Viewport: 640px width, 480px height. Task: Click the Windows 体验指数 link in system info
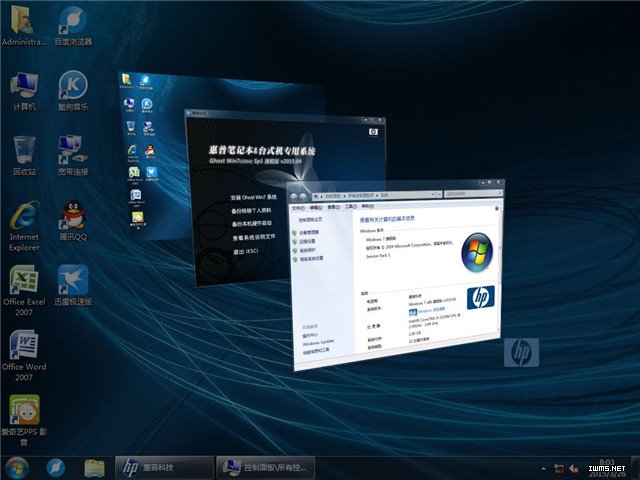point(431,310)
